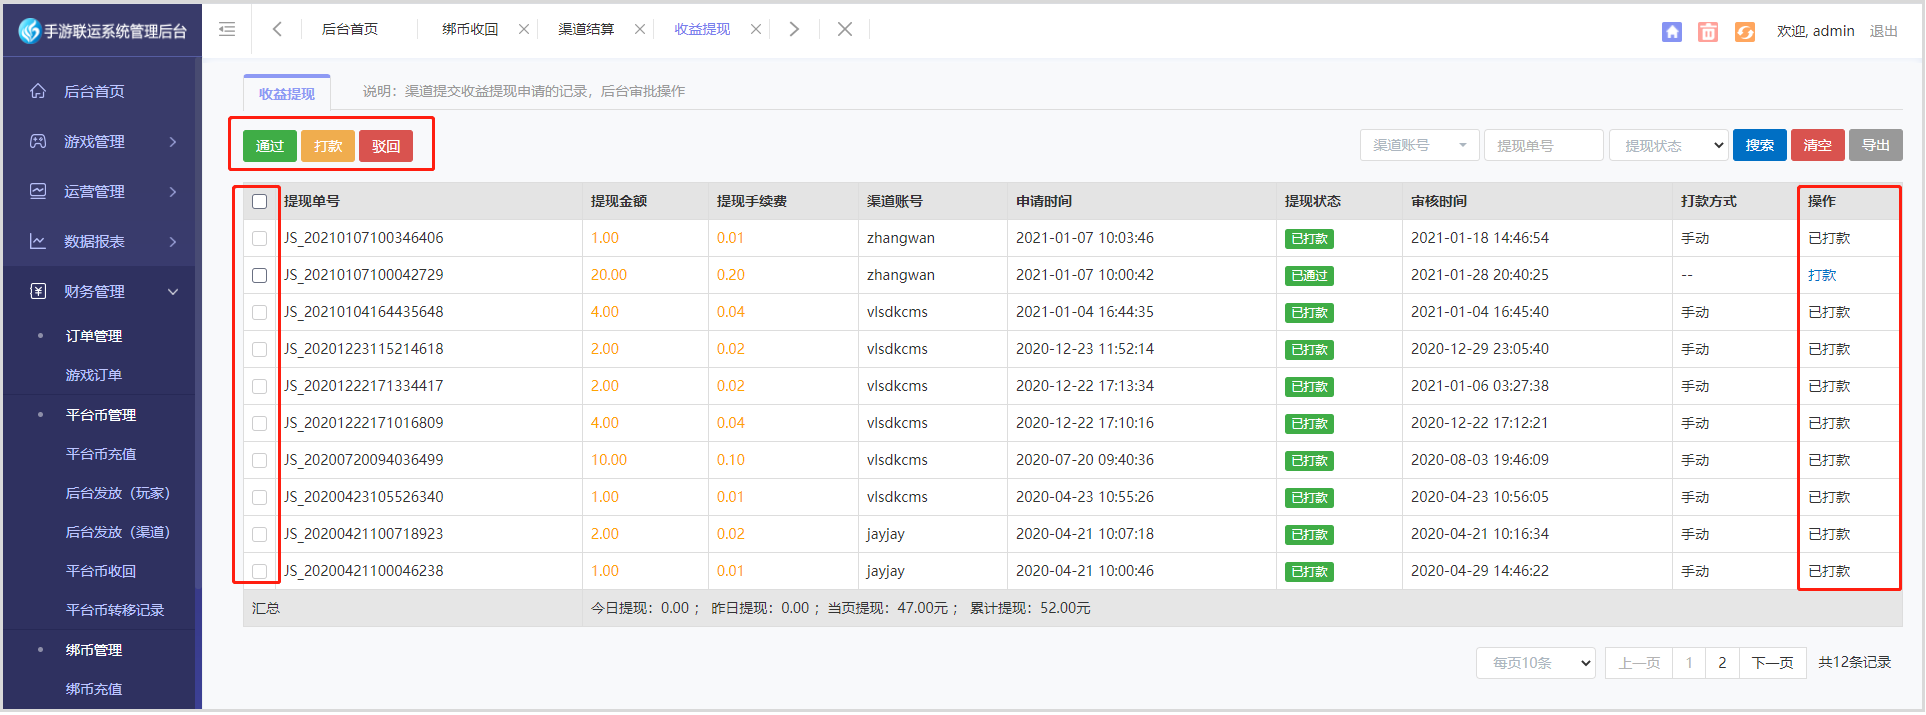Viewport: 1926px width, 715px height.
Task: Open the 渠道账号 dropdown filter
Action: point(1420,145)
